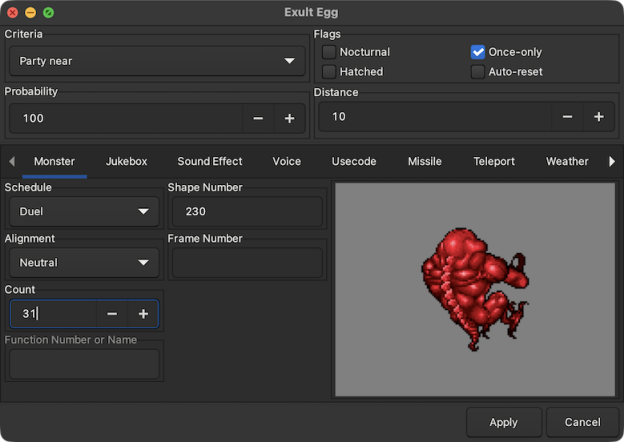Screen dimensions: 624x442
Task: Tick the Hatched checkbox
Action: (329, 72)
